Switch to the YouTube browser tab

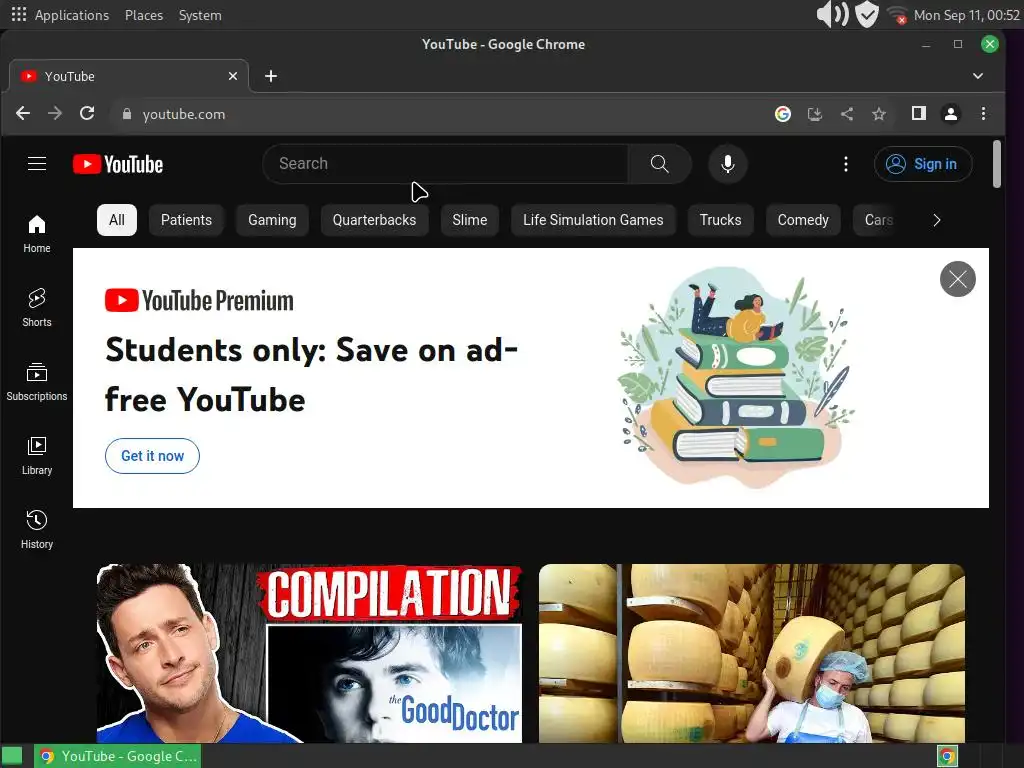129,76
